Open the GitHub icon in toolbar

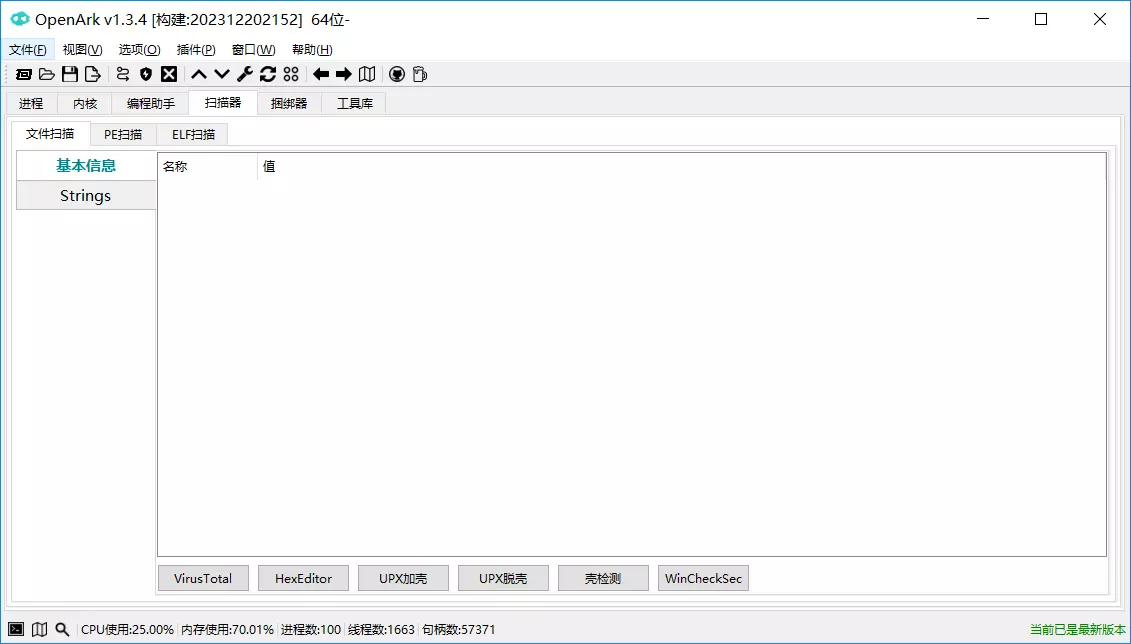(x=396, y=74)
